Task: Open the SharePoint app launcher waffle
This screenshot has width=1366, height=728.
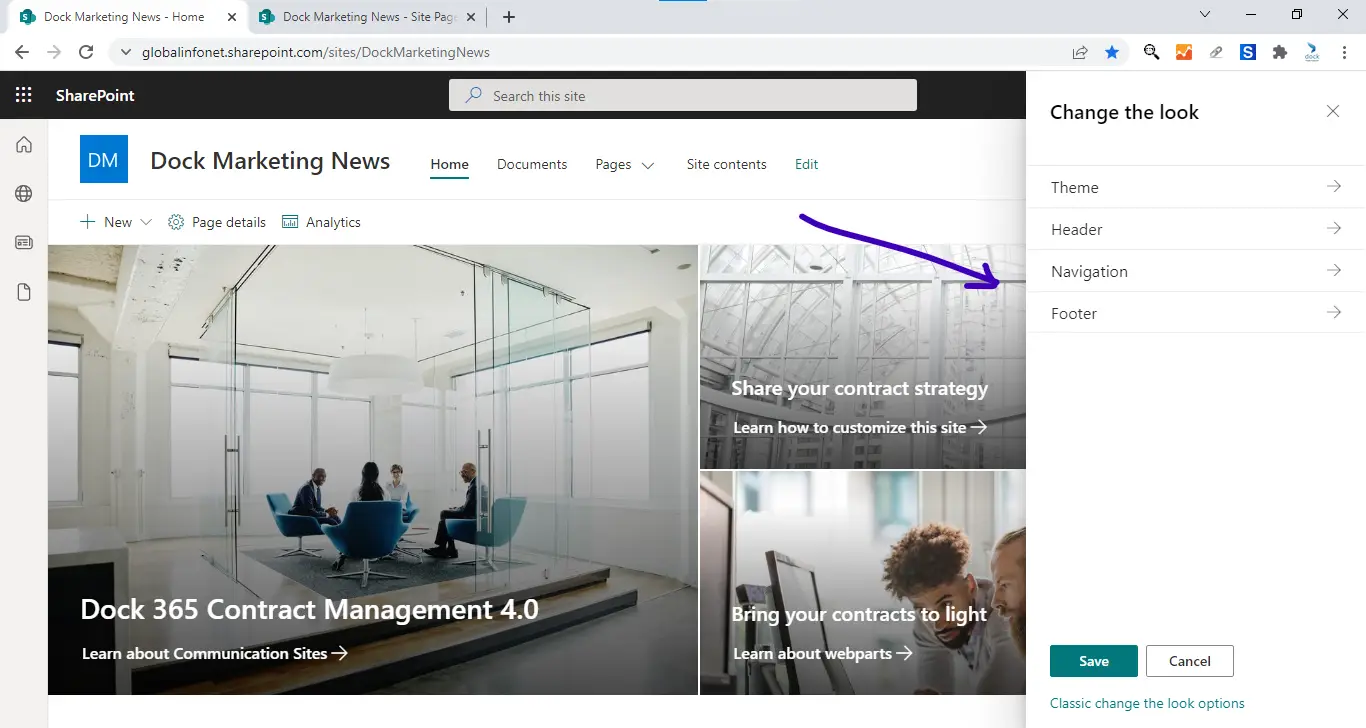Action: coord(24,95)
